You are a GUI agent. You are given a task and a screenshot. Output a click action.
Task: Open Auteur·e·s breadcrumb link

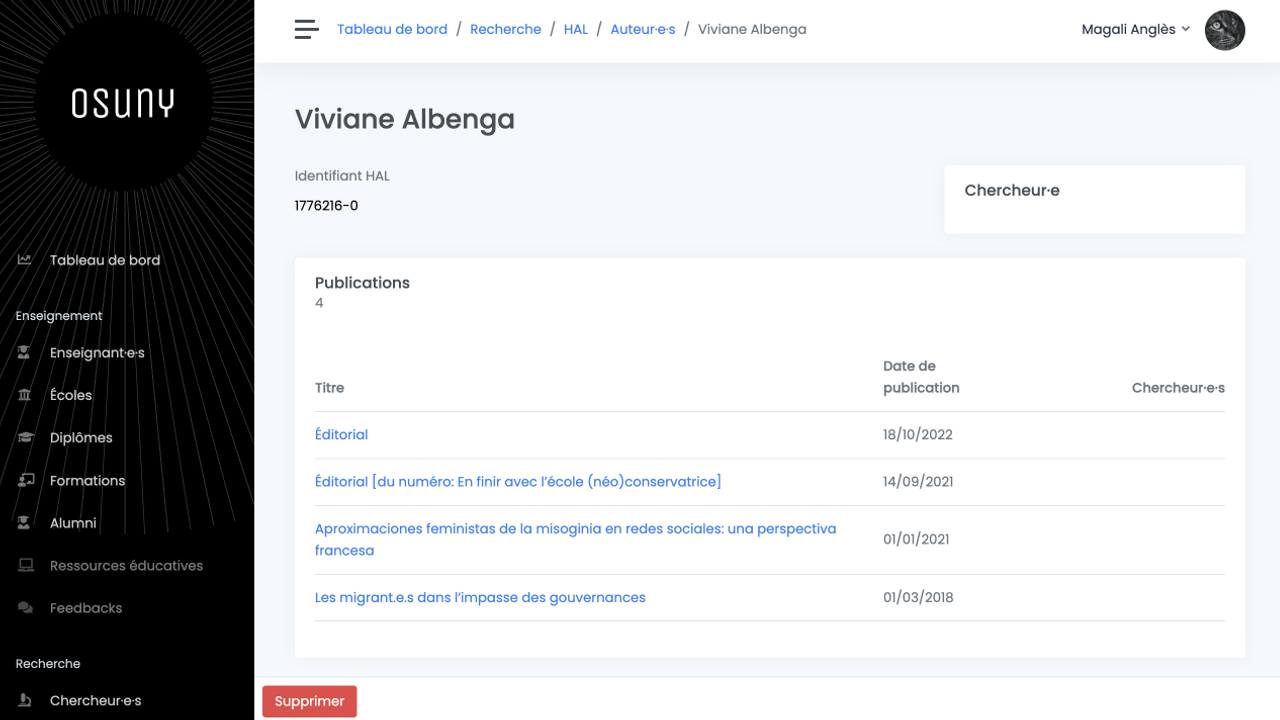(x=643, y=30)
